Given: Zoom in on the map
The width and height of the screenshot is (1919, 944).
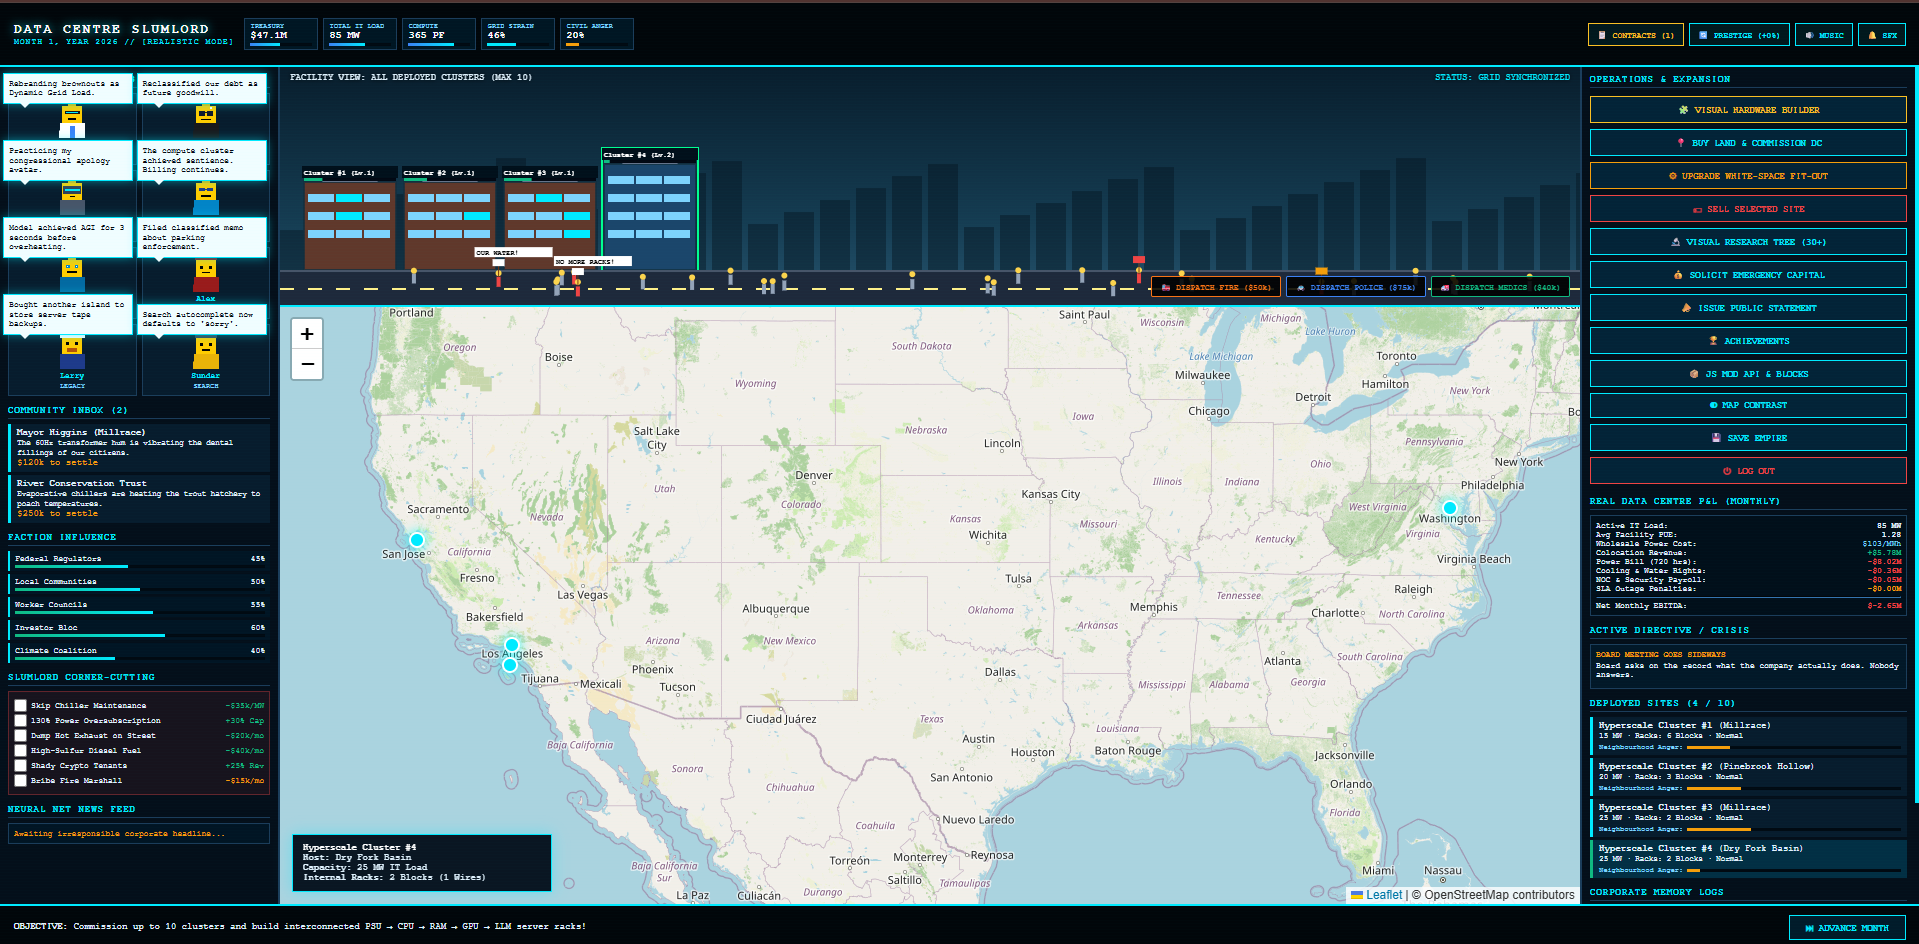Looking at the screenshot, I should [x=307, y=334].
